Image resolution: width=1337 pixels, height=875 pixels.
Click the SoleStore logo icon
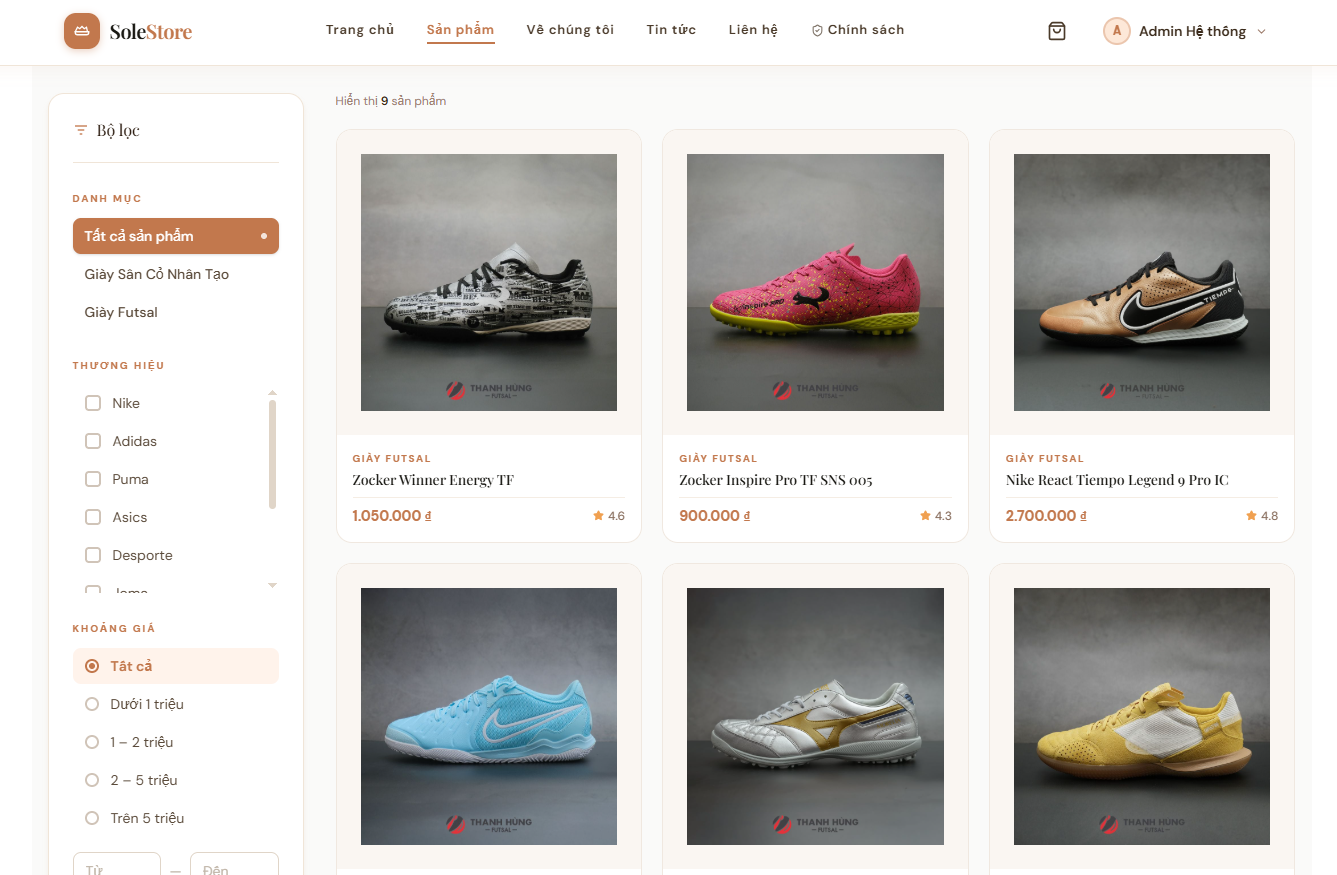(x=82, y=31)
